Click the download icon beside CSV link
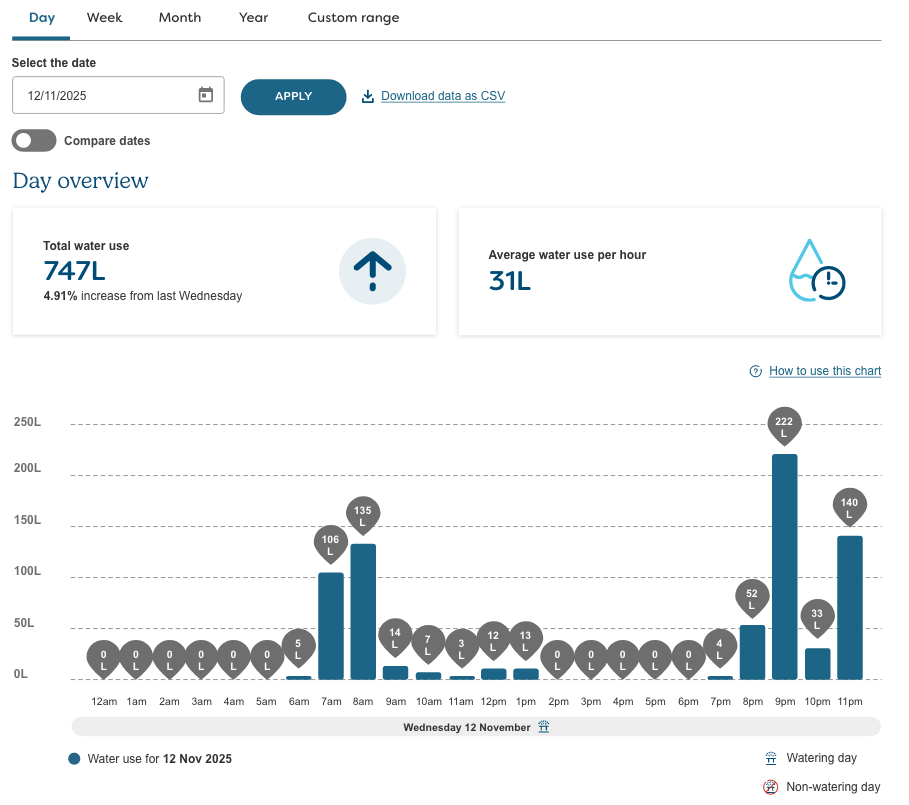Viewport: 909px width, 805px height. click(x=367, y=96)
